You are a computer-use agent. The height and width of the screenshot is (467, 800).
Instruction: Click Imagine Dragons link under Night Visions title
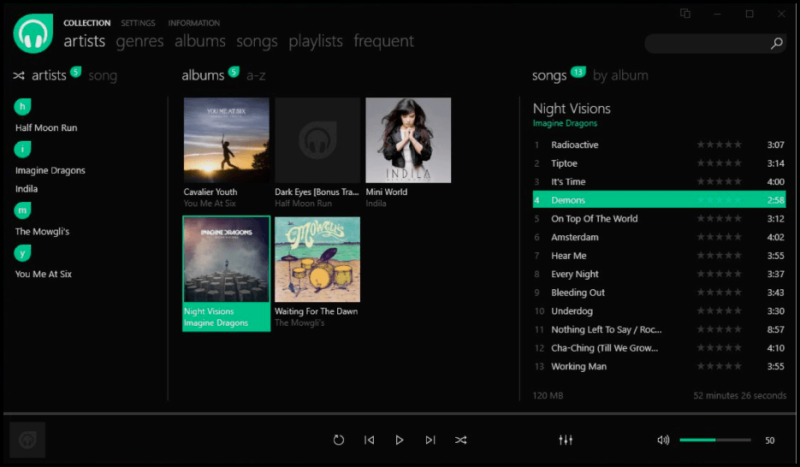point(565,124)
